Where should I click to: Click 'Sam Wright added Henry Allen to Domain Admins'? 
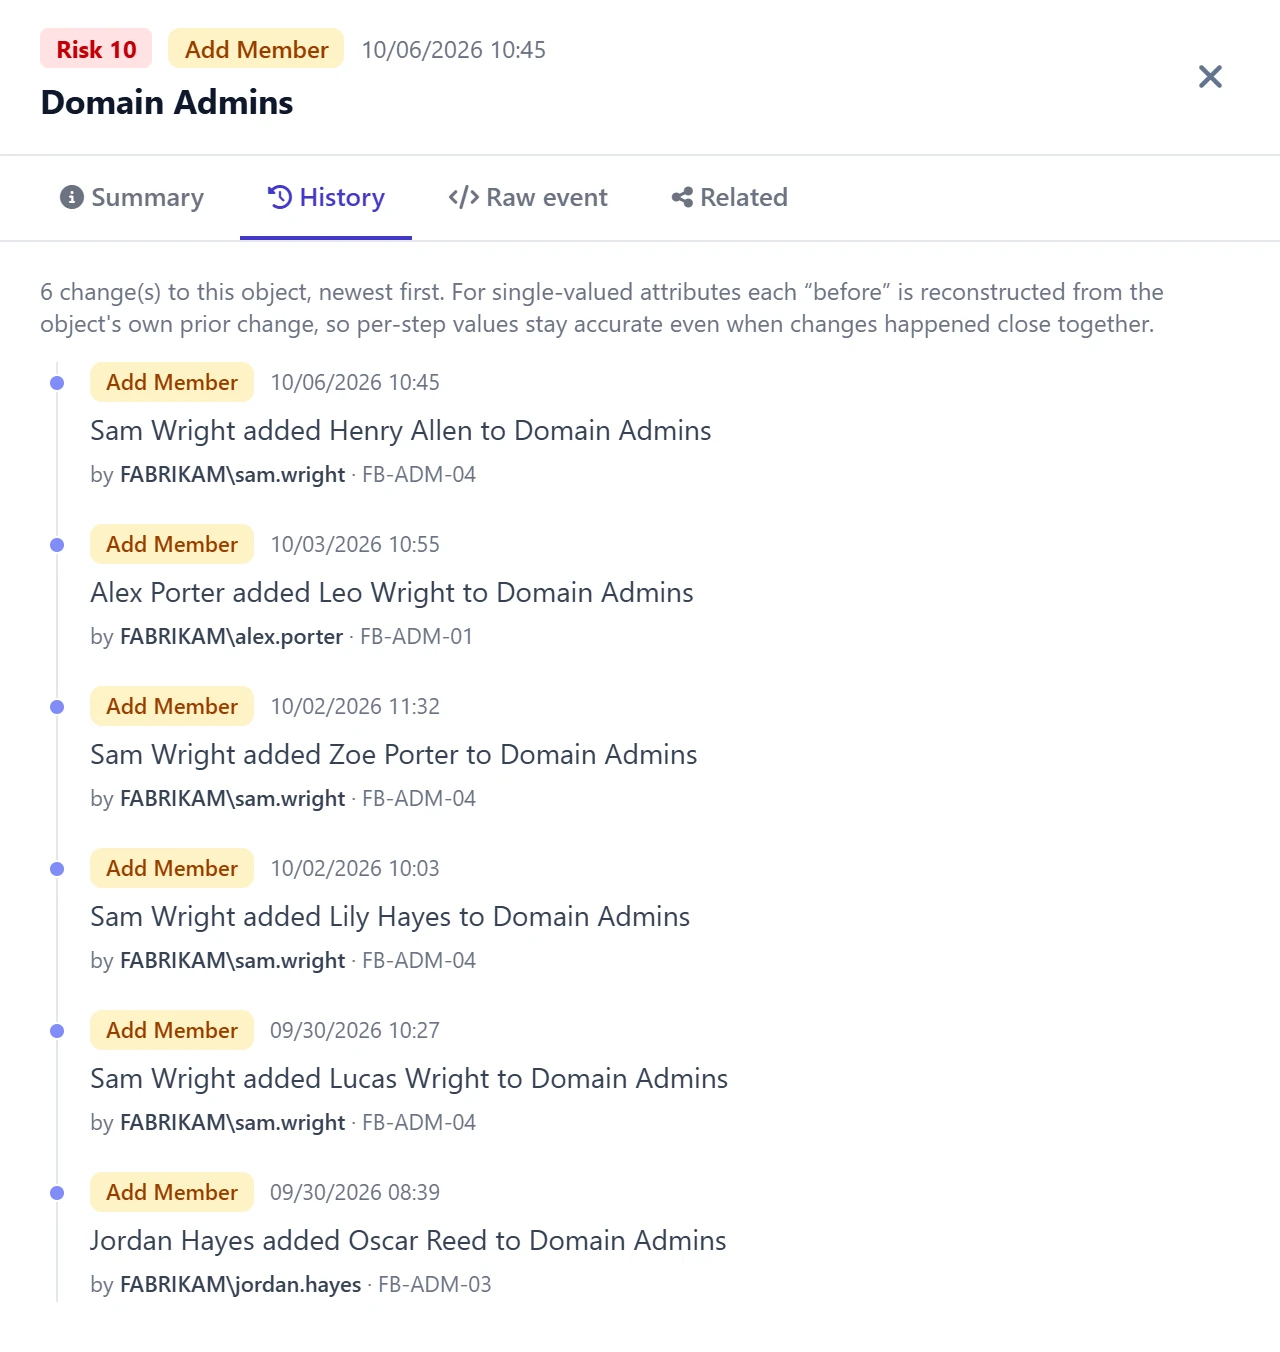coord(401,431)
